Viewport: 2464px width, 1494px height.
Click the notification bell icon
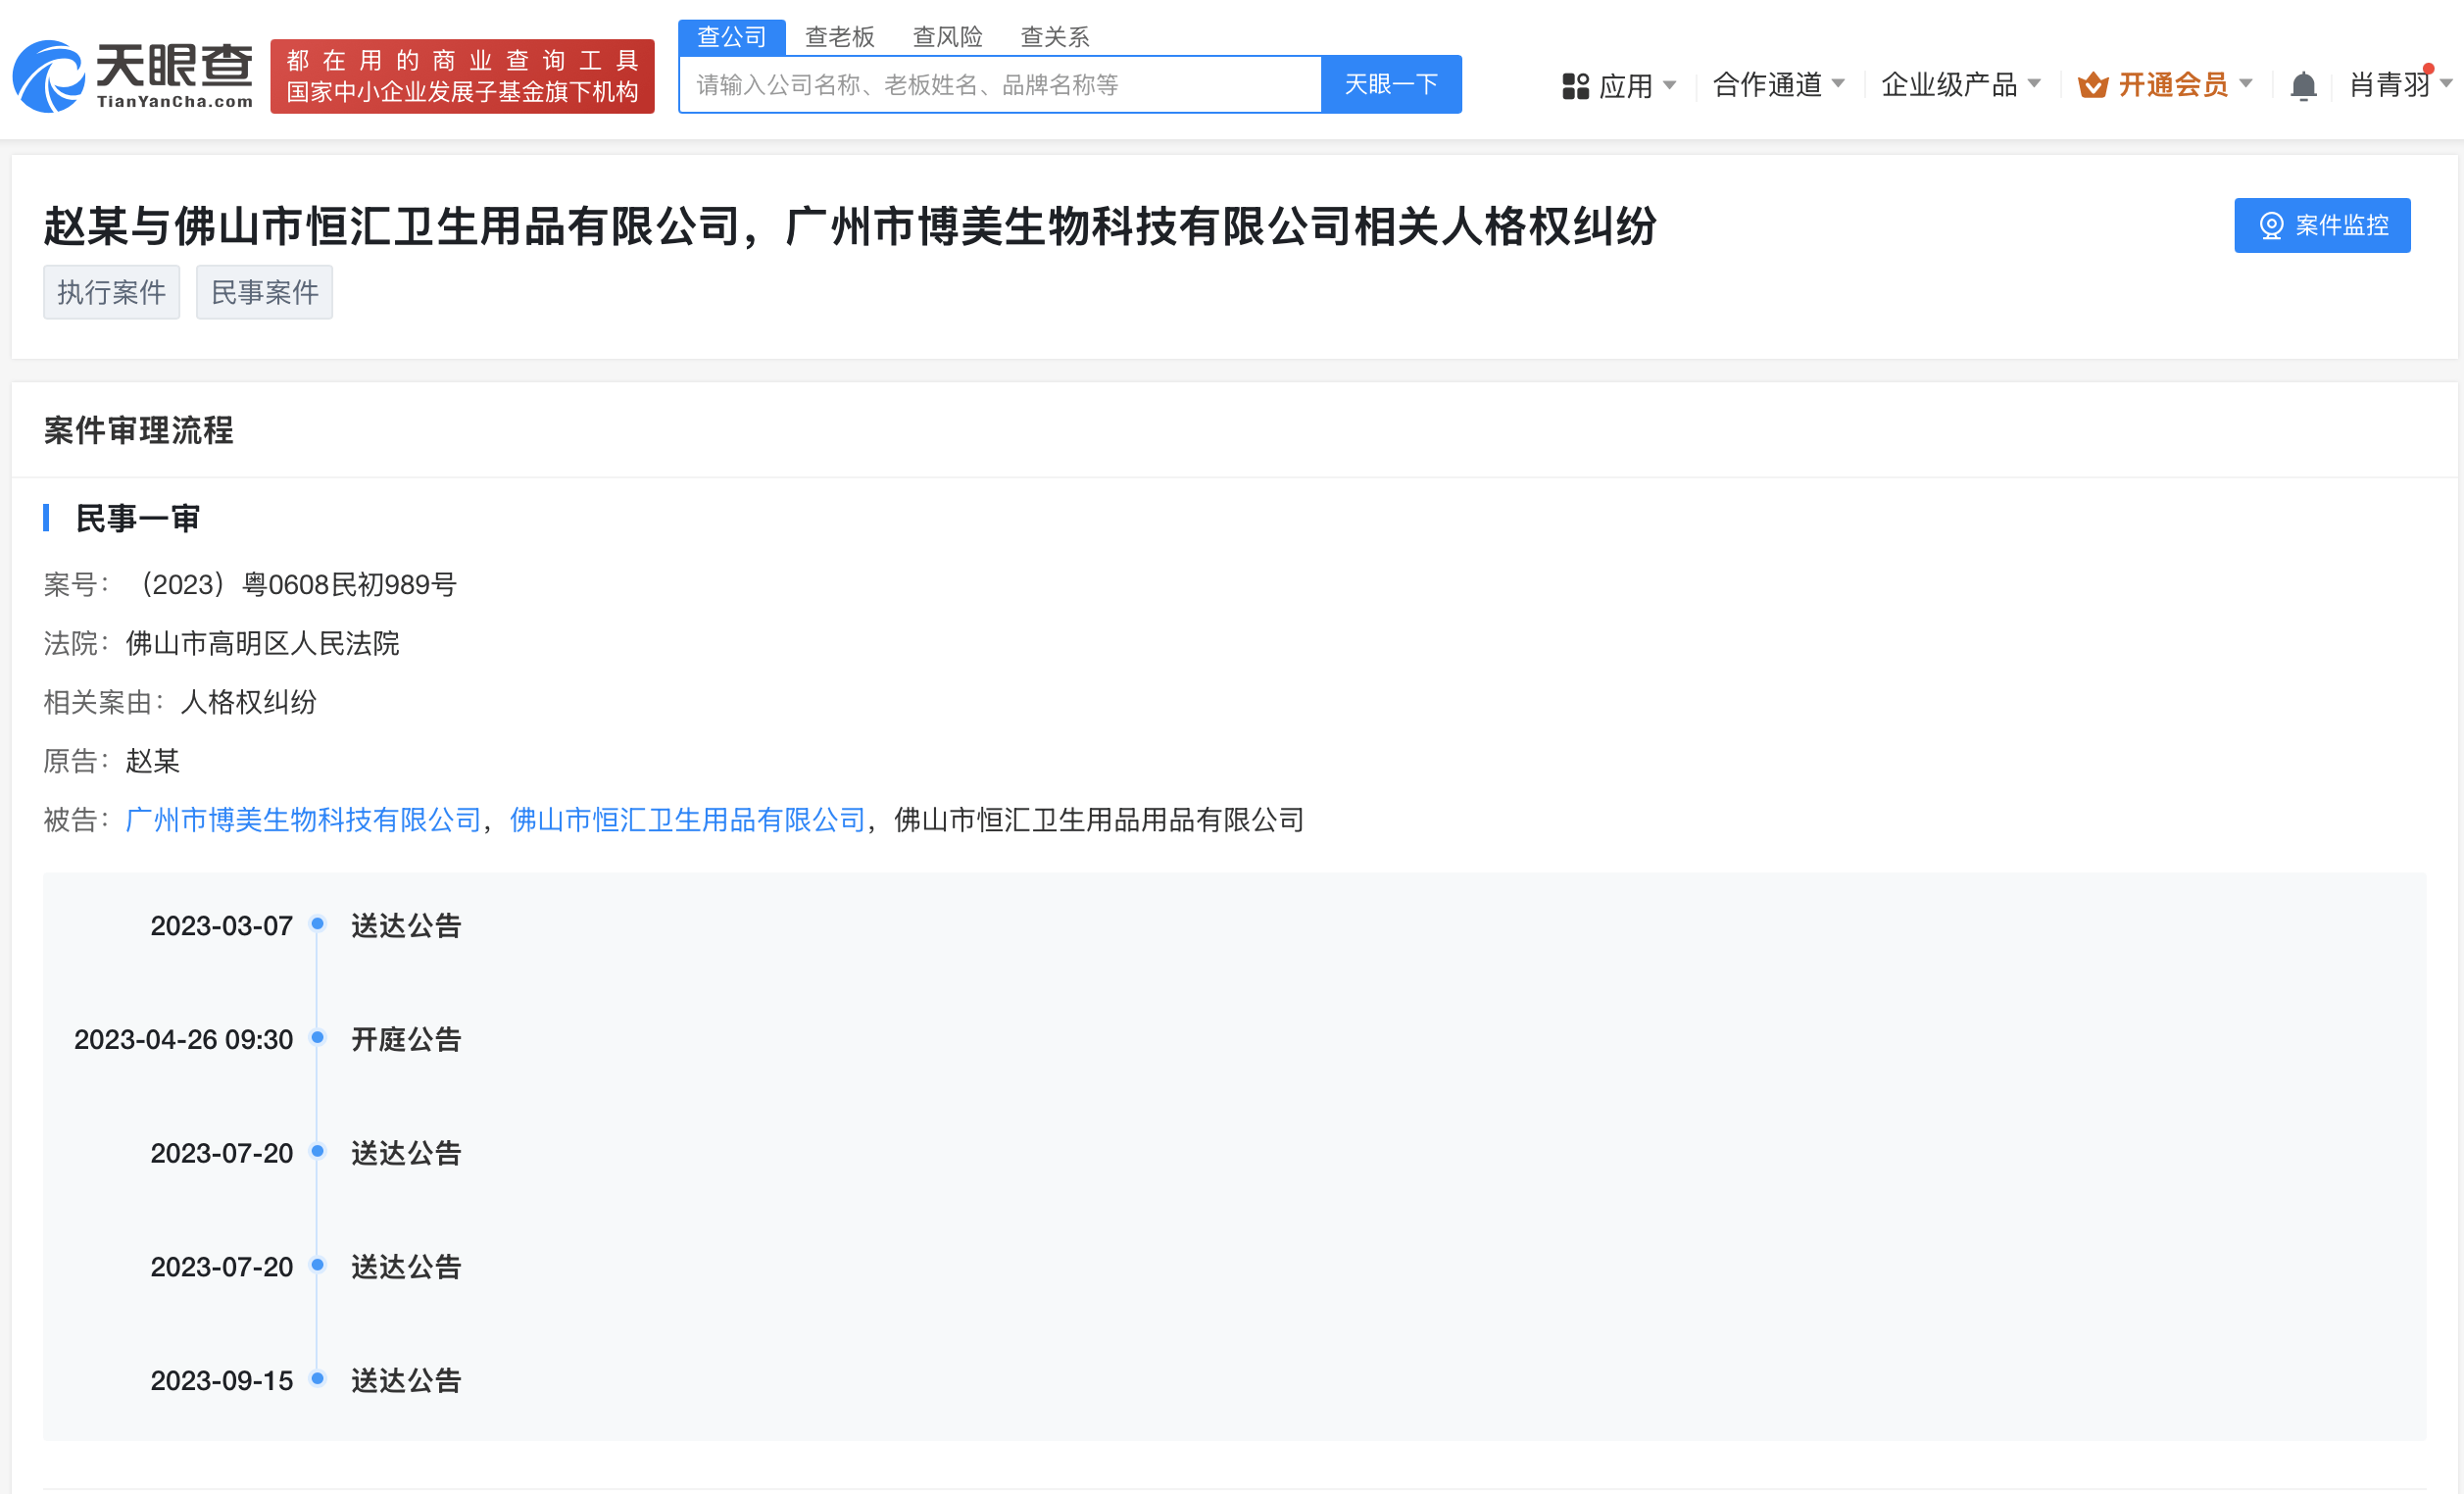click(x=2302, y=86)
